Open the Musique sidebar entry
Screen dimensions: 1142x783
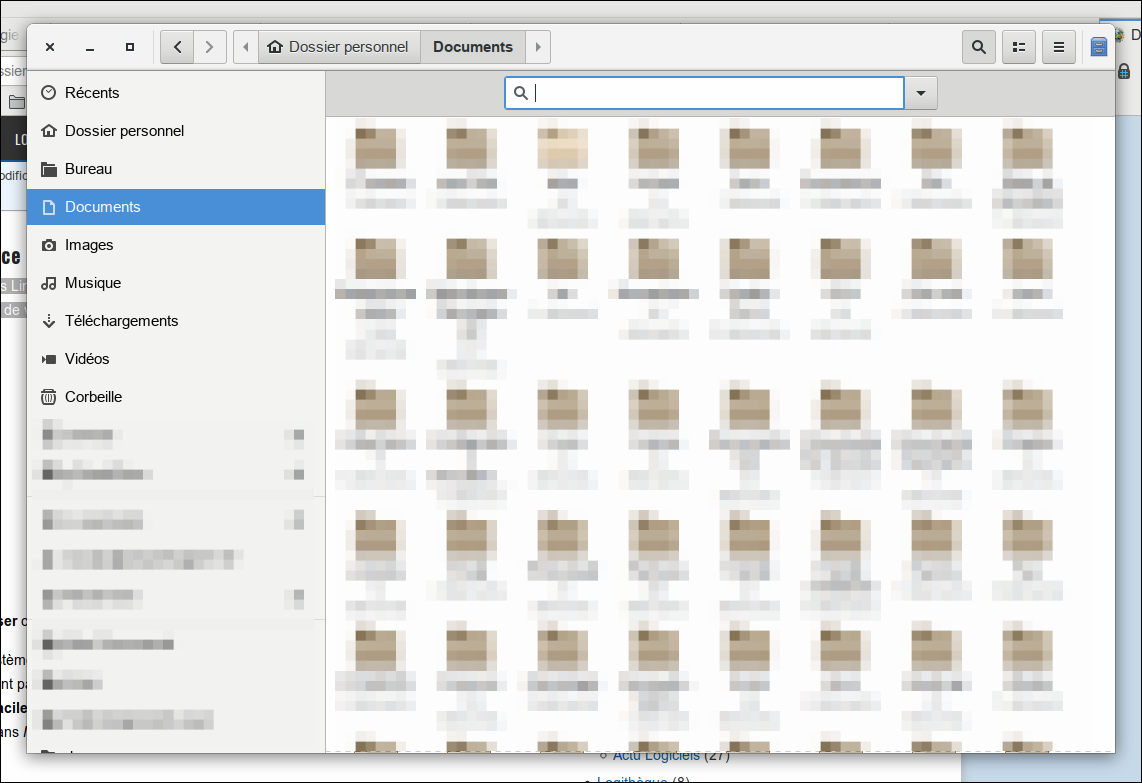pyautogui.click(x=93, y=283)
